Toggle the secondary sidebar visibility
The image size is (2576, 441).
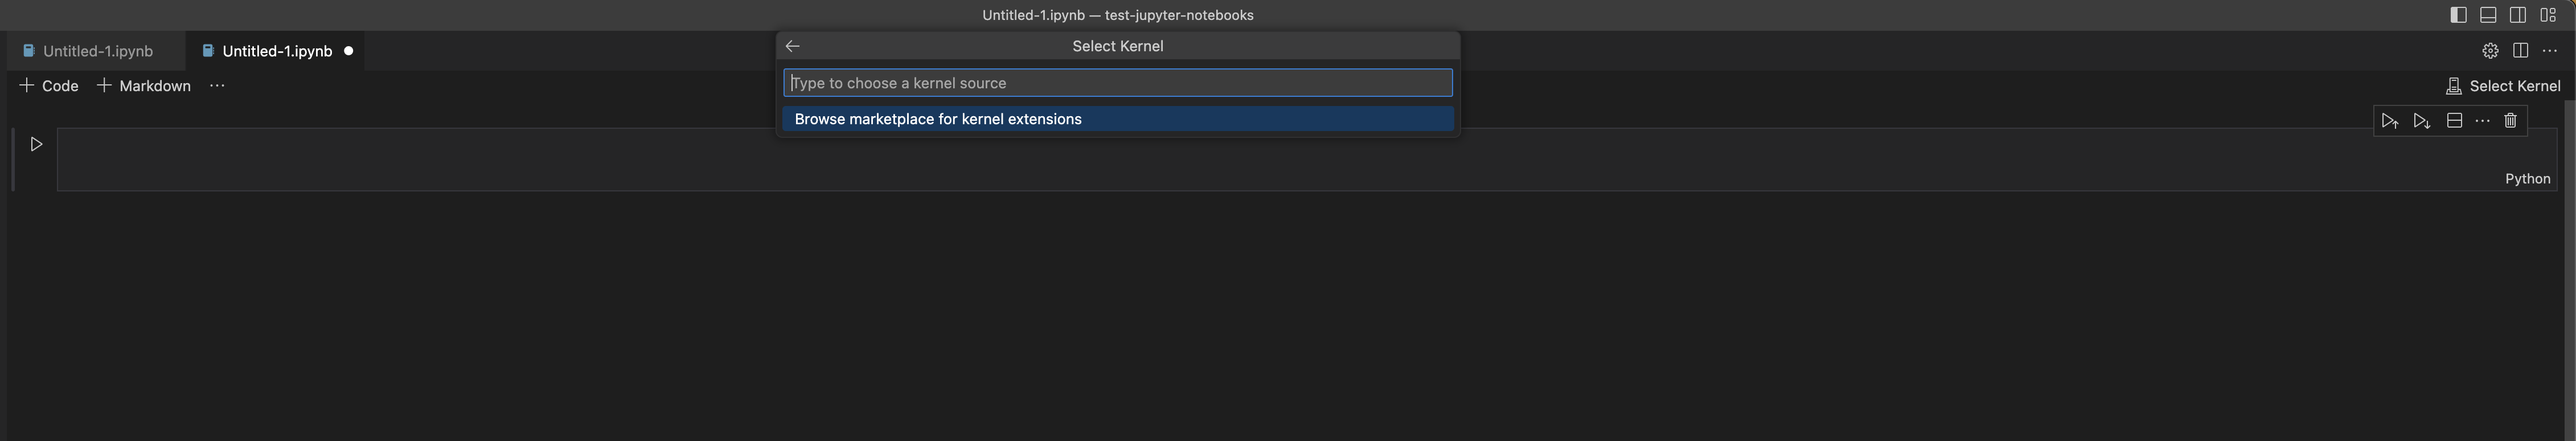coord(2519,14)
